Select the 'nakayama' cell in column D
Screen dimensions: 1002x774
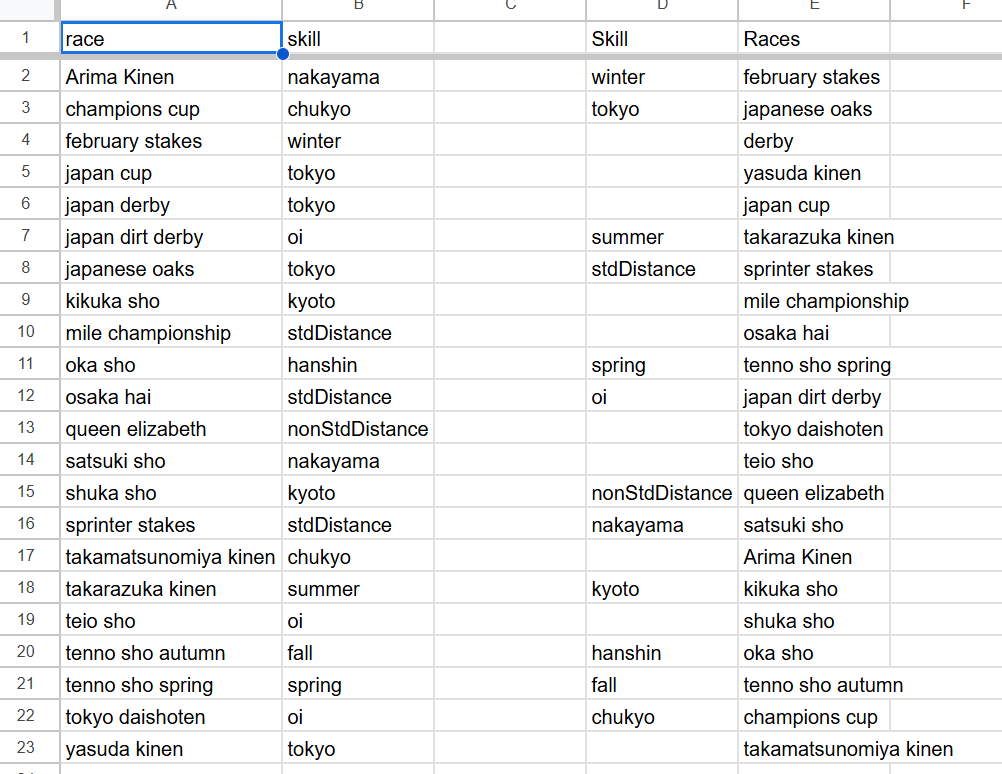pos(662,524)
